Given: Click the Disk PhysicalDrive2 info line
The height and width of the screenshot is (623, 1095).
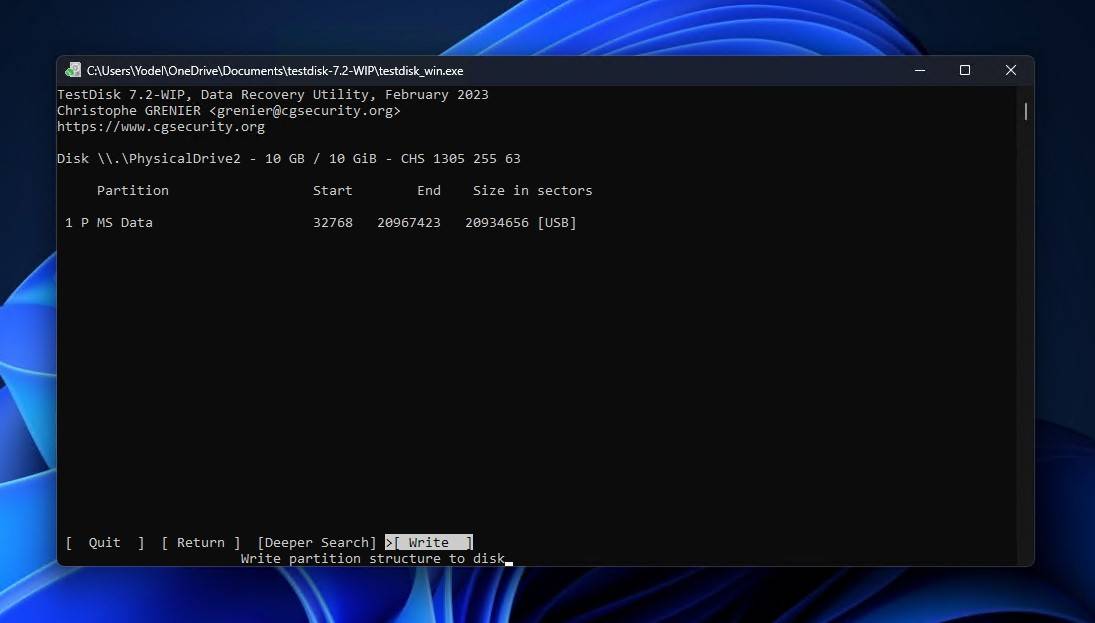Looking at the screenshot, I should (288, 159).
